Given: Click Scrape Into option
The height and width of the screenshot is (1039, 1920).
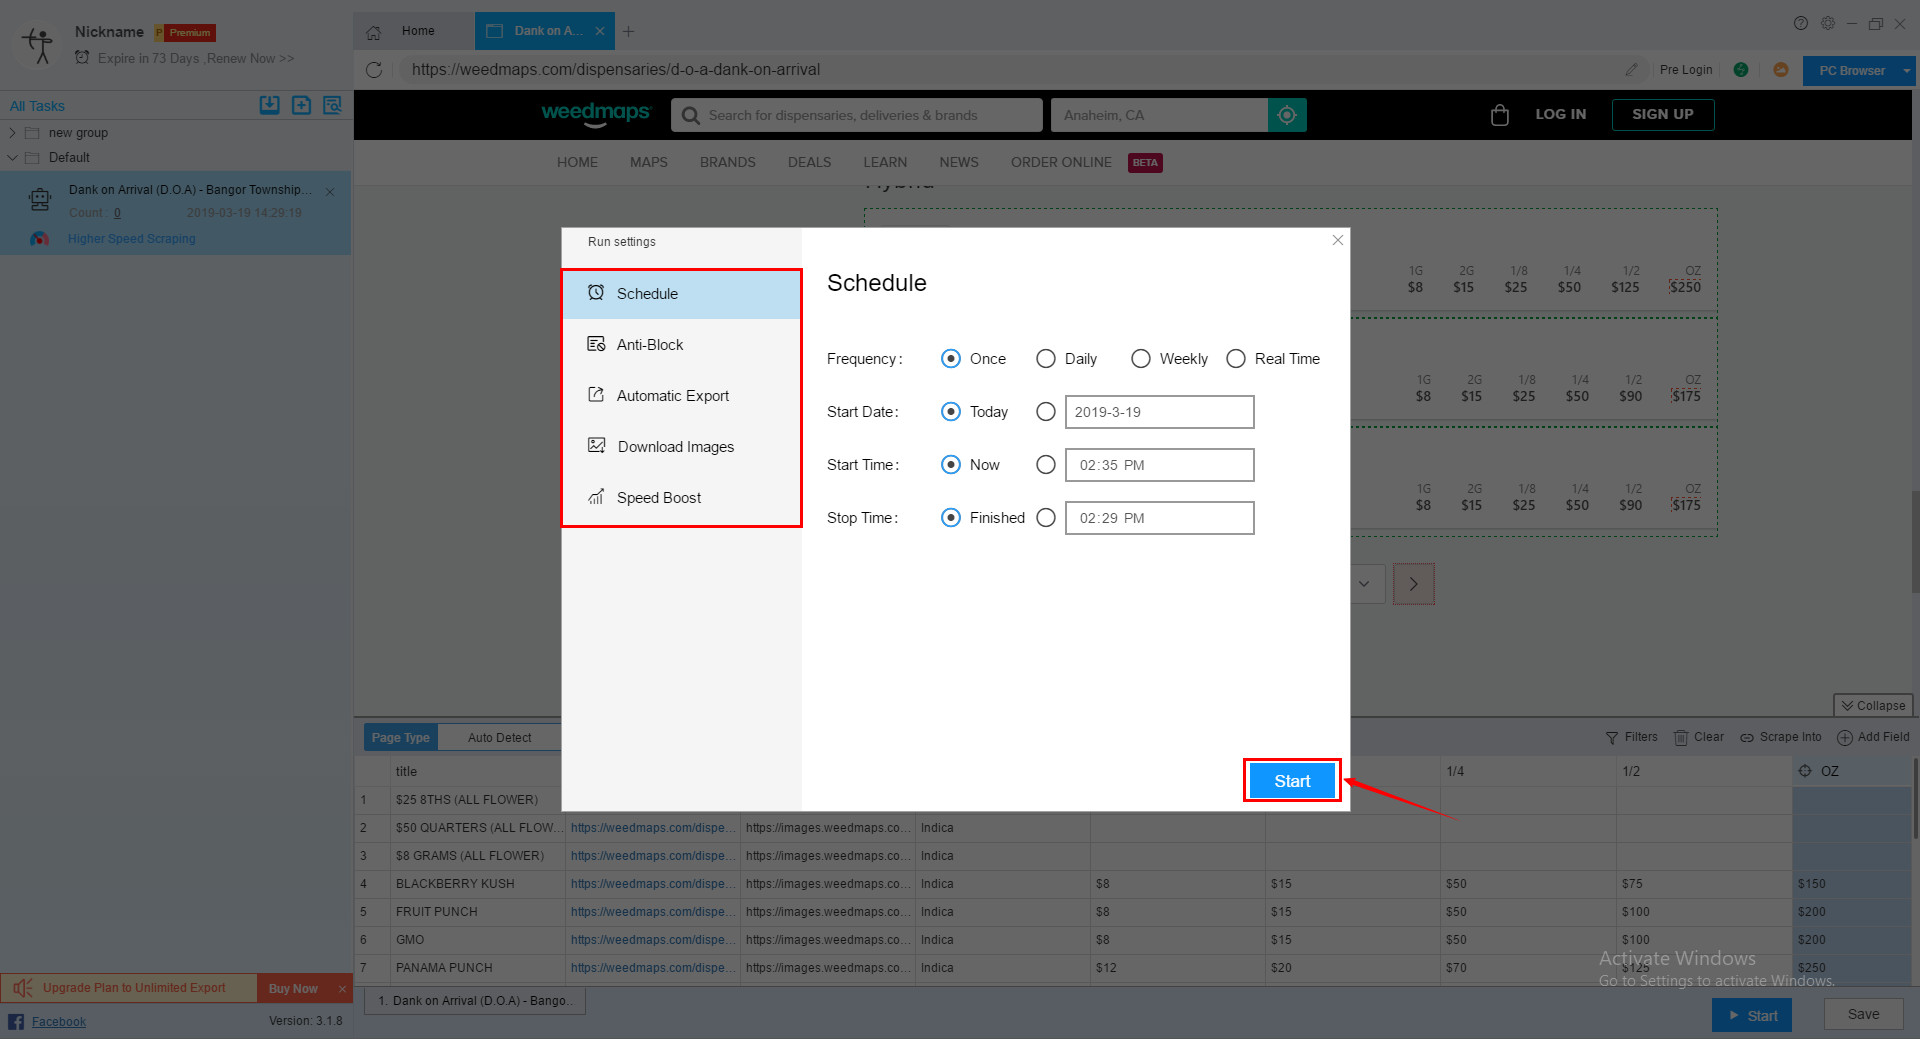Looking at the screenshot, I should (x=1780, y=737).
